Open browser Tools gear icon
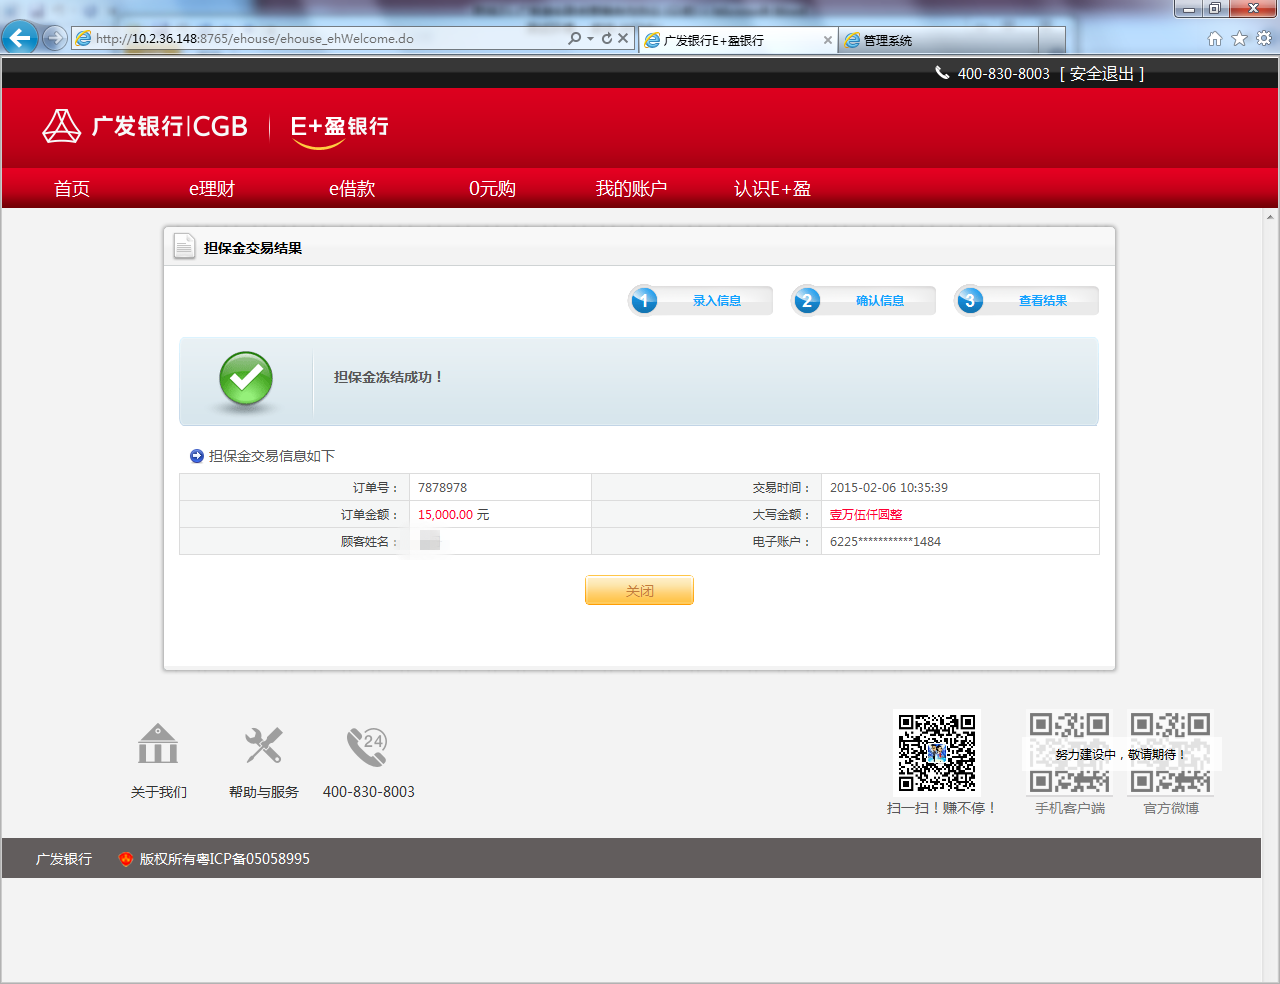1280x984 pixels. 1264,38
